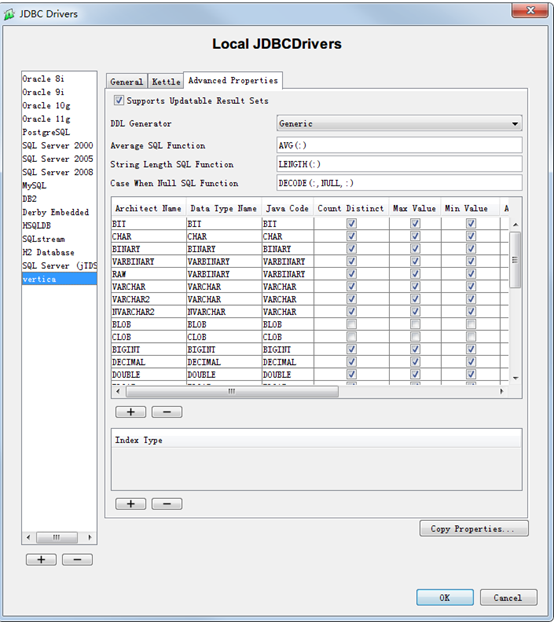This screenshot has width=554, height=622.
Task: Click the Architect Name column header
Action: click(x=149, y=208)
